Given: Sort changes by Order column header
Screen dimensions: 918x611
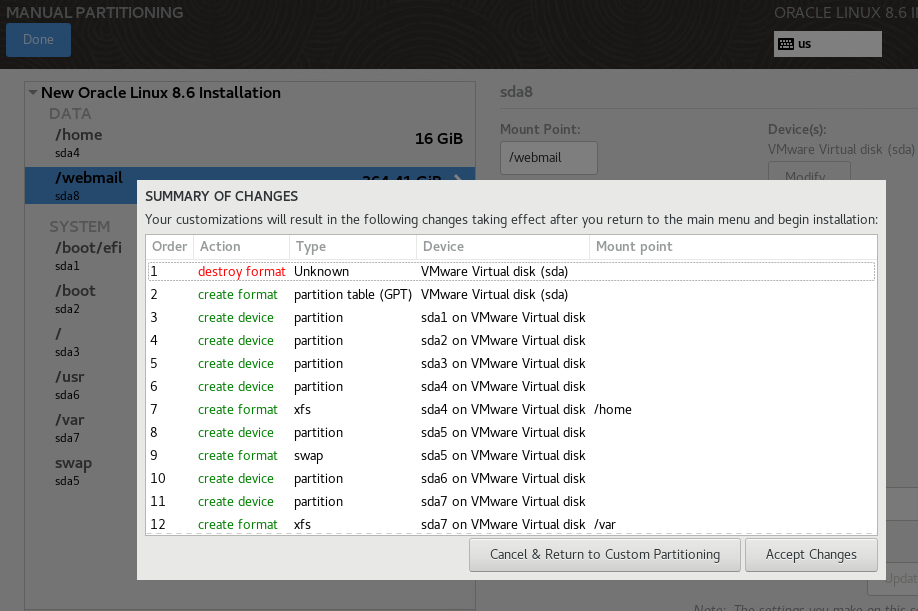Looking at the screenshot, I should tap(169, 246).
